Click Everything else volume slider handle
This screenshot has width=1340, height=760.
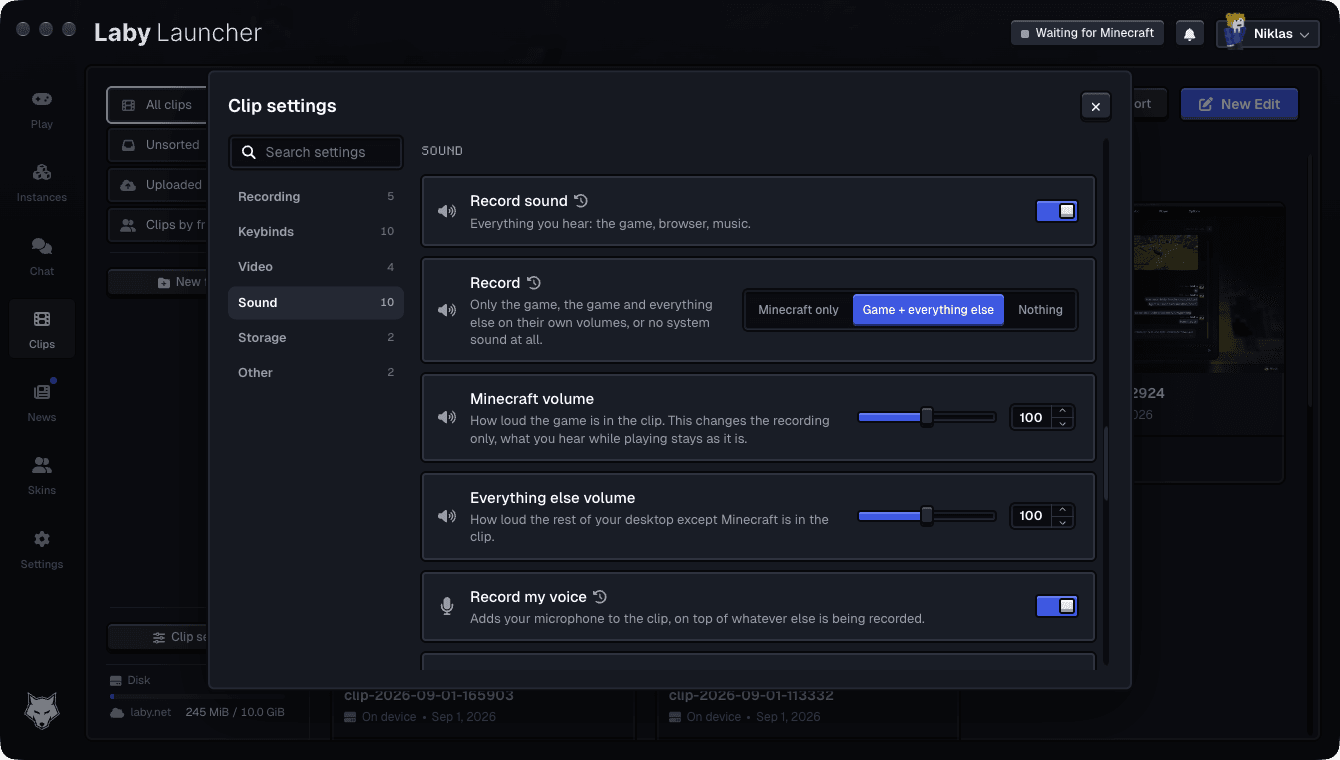(927, 516)
